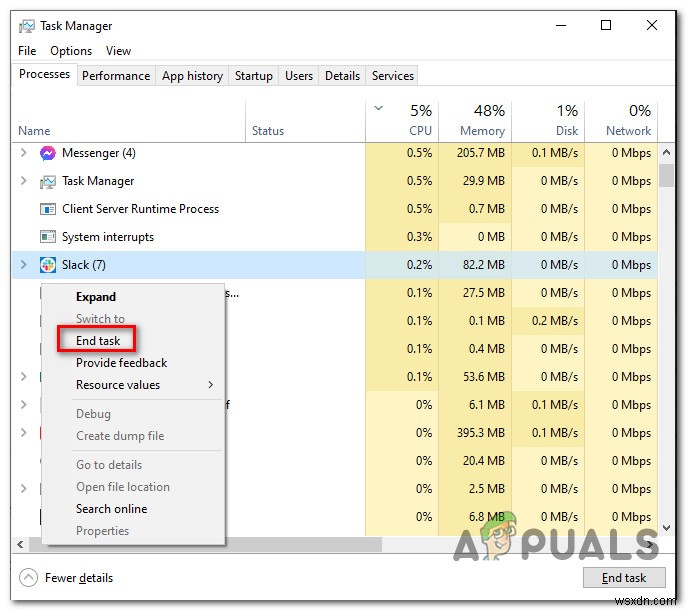
Task: Switch to the Users tab
Action: coord(299,76)
